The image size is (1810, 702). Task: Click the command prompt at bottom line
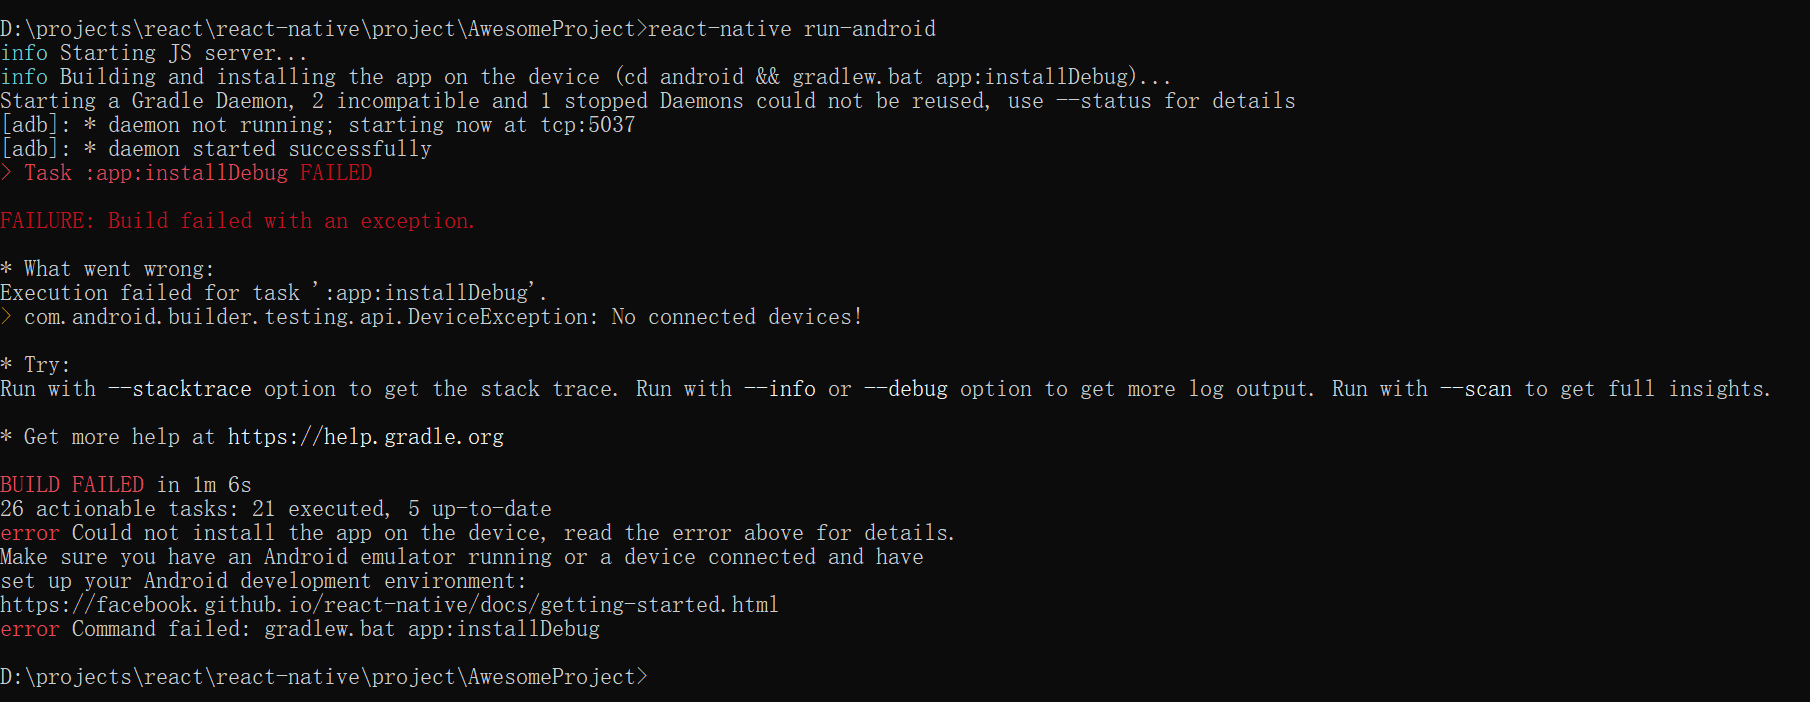tap(324, 677)
